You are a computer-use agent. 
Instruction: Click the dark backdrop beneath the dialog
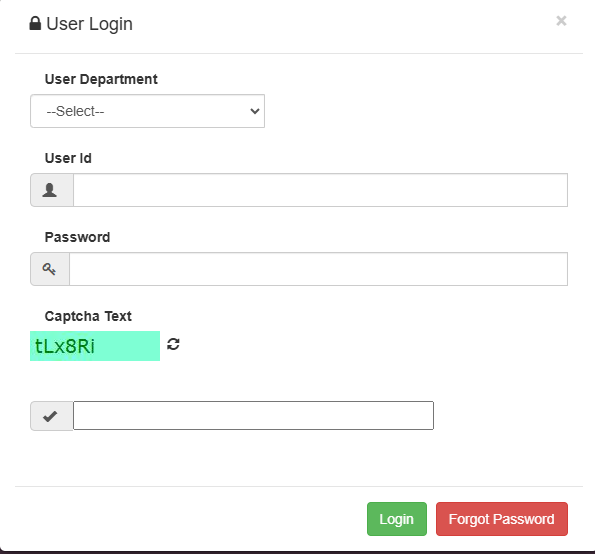pyautogui.click(x=298, y=552)
